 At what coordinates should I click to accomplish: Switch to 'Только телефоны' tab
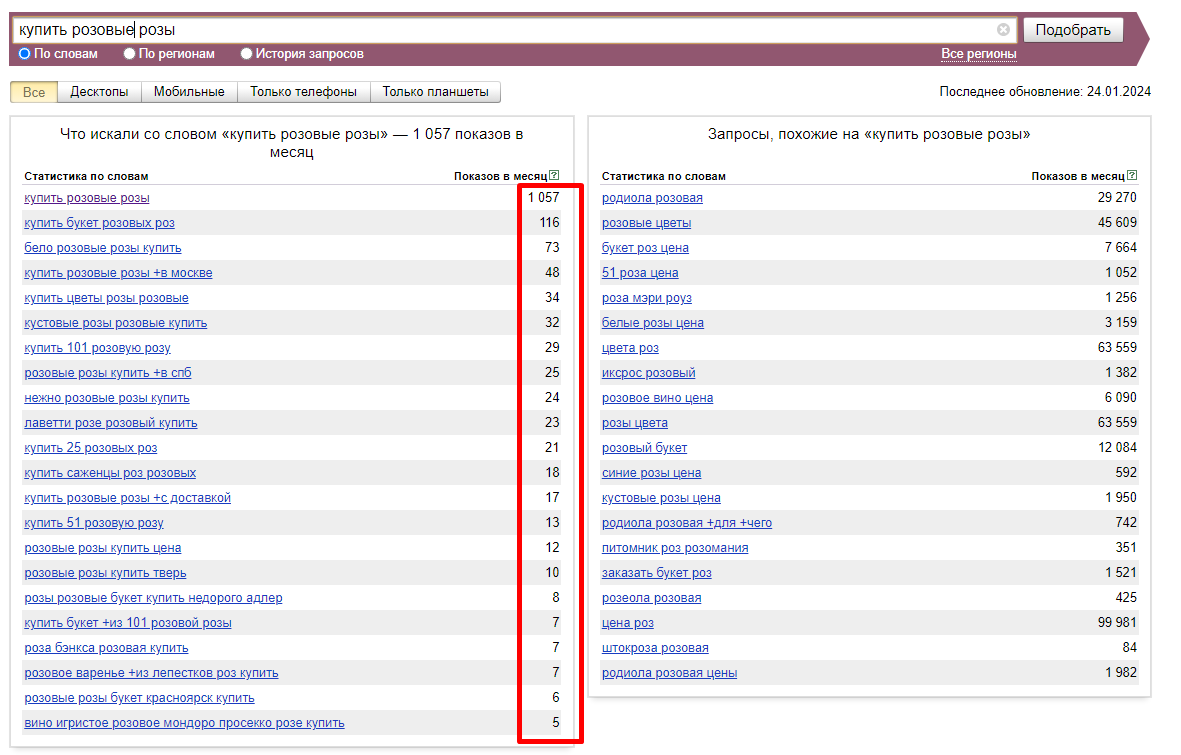click(304, 92)
